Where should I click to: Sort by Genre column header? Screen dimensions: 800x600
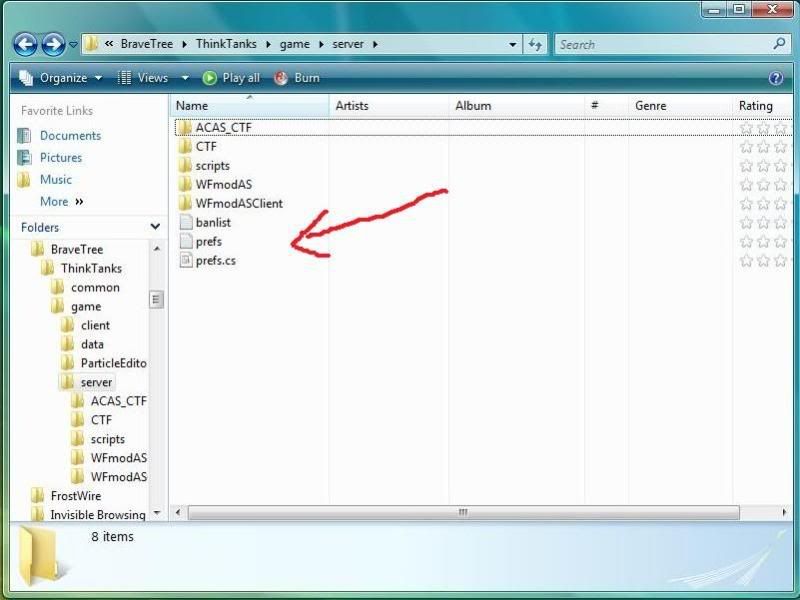681,106
